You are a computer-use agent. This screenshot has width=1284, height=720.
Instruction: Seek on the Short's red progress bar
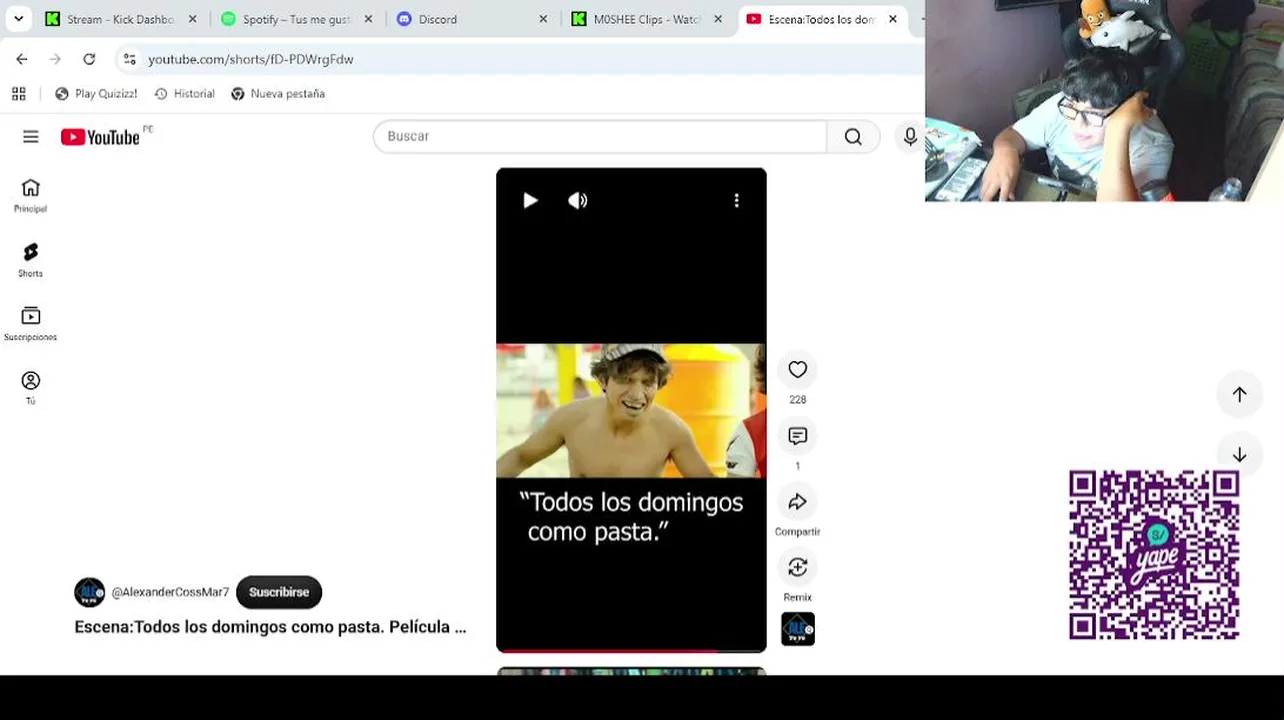coord(631,650)
